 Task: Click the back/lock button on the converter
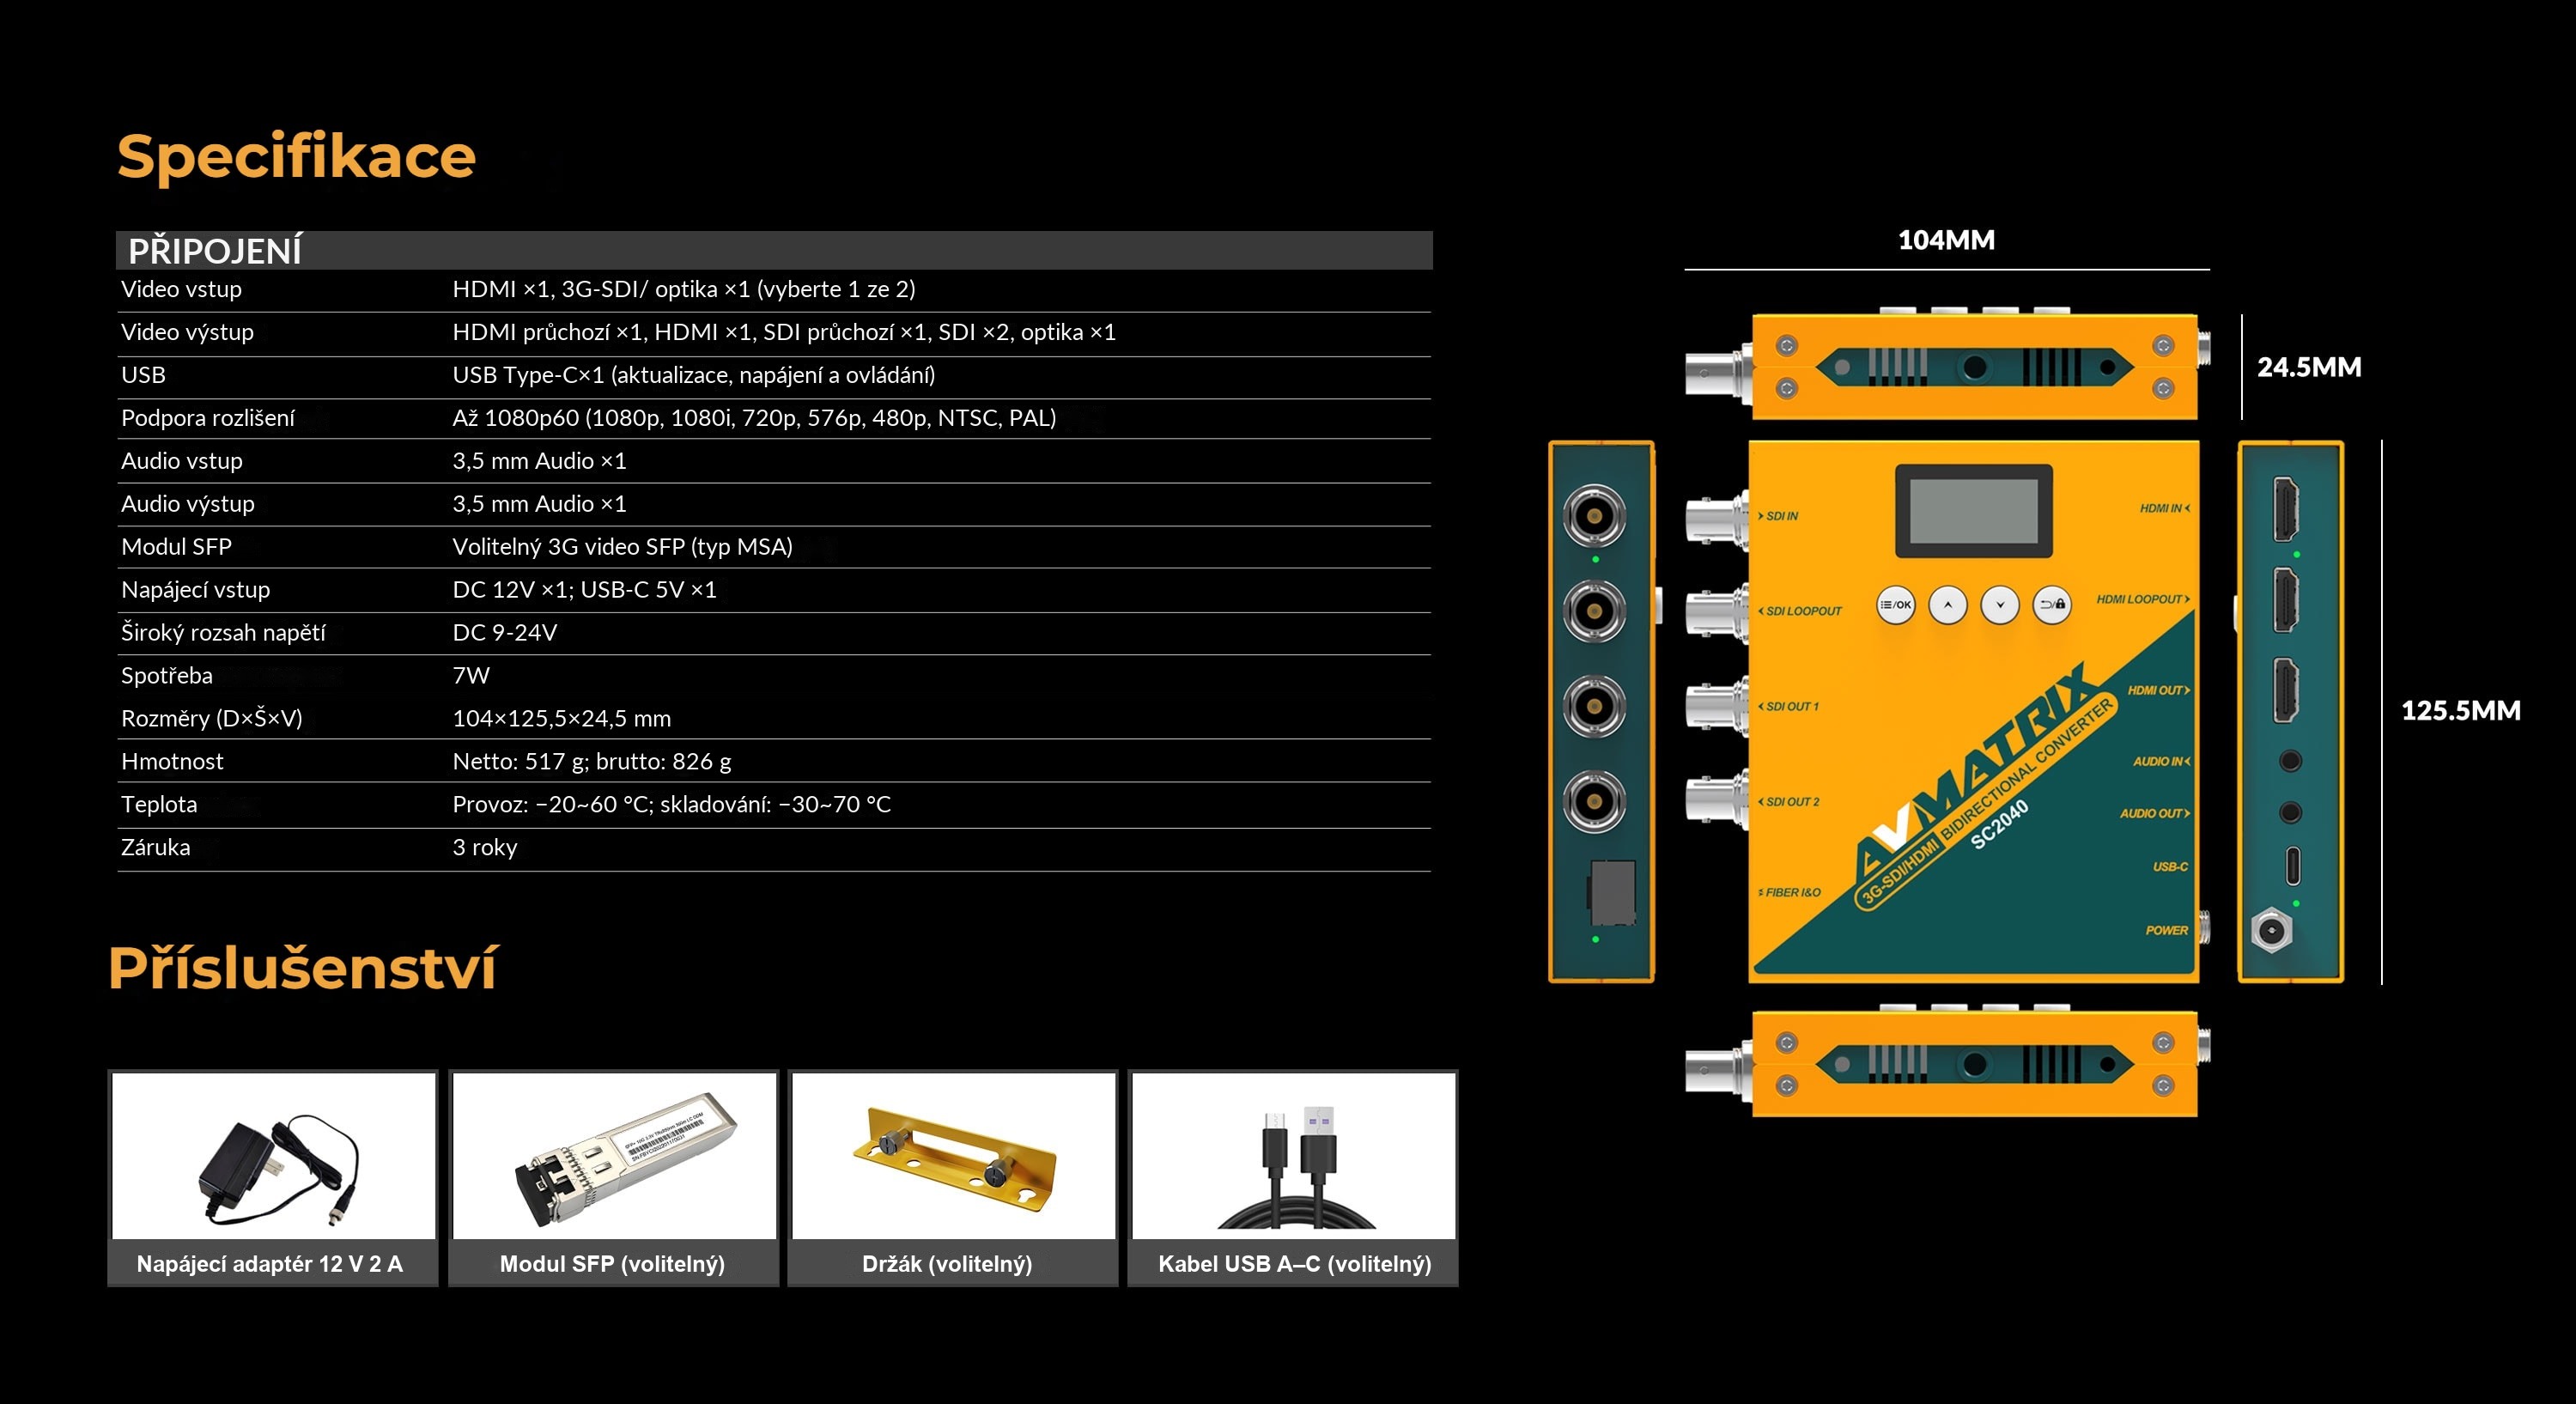pos(2052,604)
